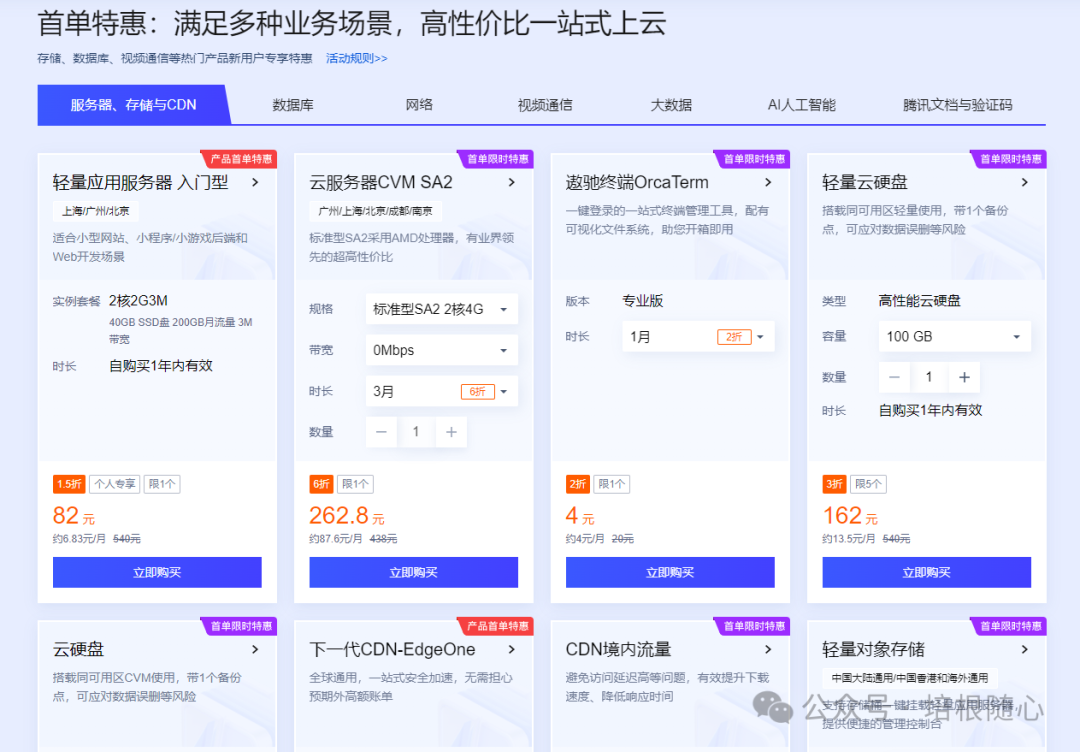Screen dimensions: 1080x752
Task: Open the 下一代CDN-EdgeOne title
Action: [392, 649]
